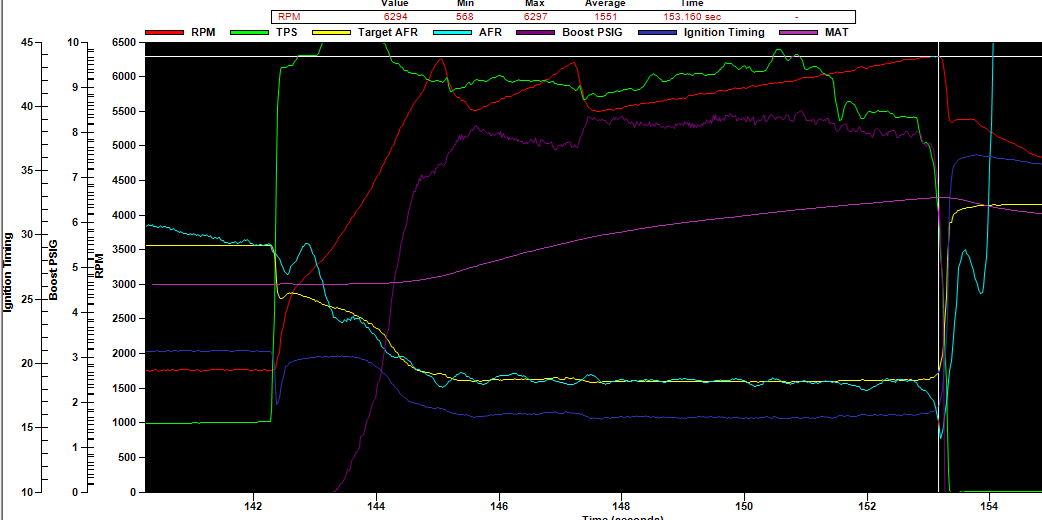1042x520 pixels.
Task: Click the 144 second mark on time axis
Action: pyautogui.click(x=376, y=506)
